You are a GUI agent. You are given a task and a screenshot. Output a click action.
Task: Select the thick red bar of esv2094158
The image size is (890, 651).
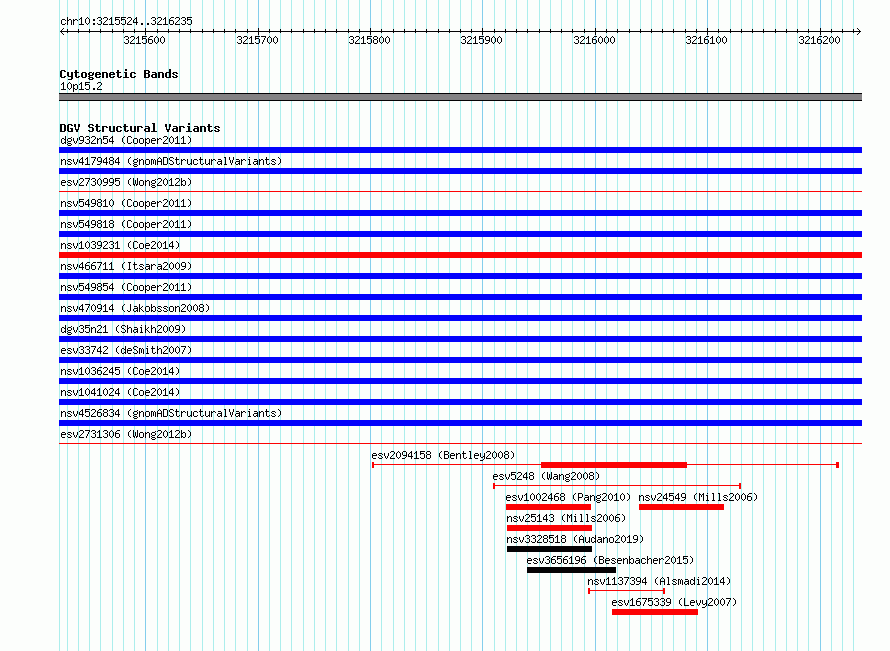[614, 465]
